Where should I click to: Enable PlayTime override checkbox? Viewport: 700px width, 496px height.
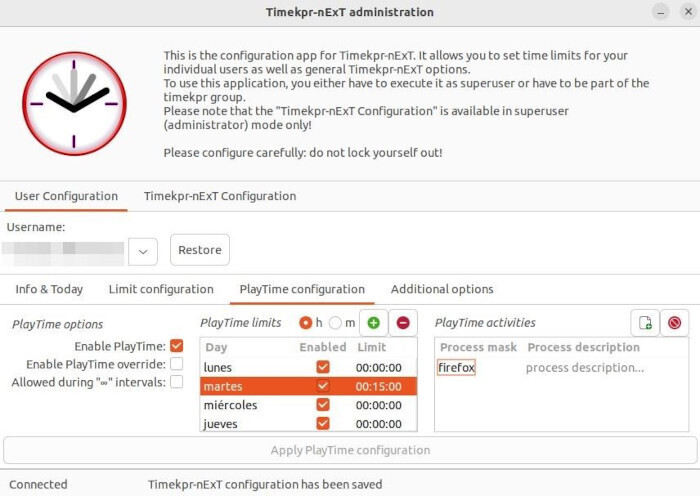tap(176, 364)
